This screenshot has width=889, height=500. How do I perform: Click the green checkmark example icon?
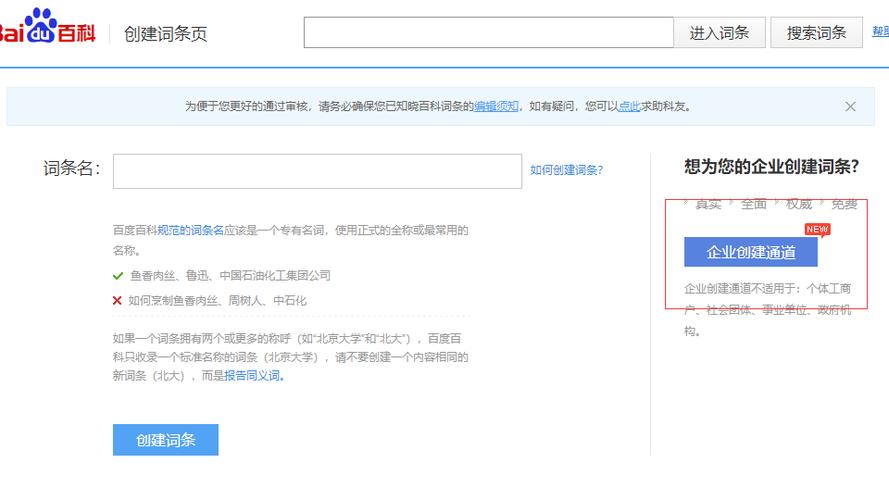click(118, 276)
